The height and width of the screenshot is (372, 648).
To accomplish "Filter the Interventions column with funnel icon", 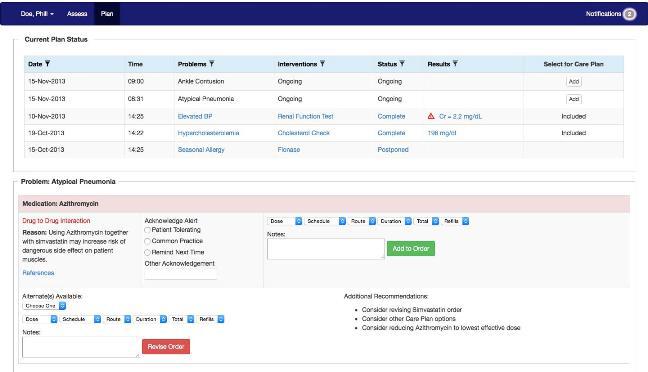I will click(322, 64).
